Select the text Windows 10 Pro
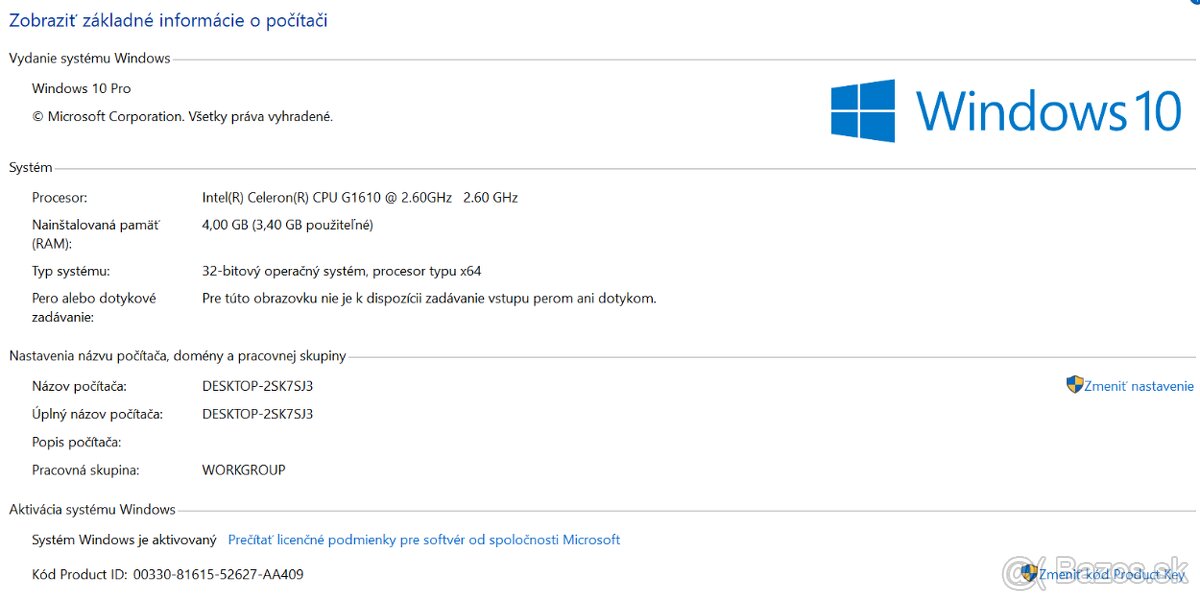 pos(81,88)
